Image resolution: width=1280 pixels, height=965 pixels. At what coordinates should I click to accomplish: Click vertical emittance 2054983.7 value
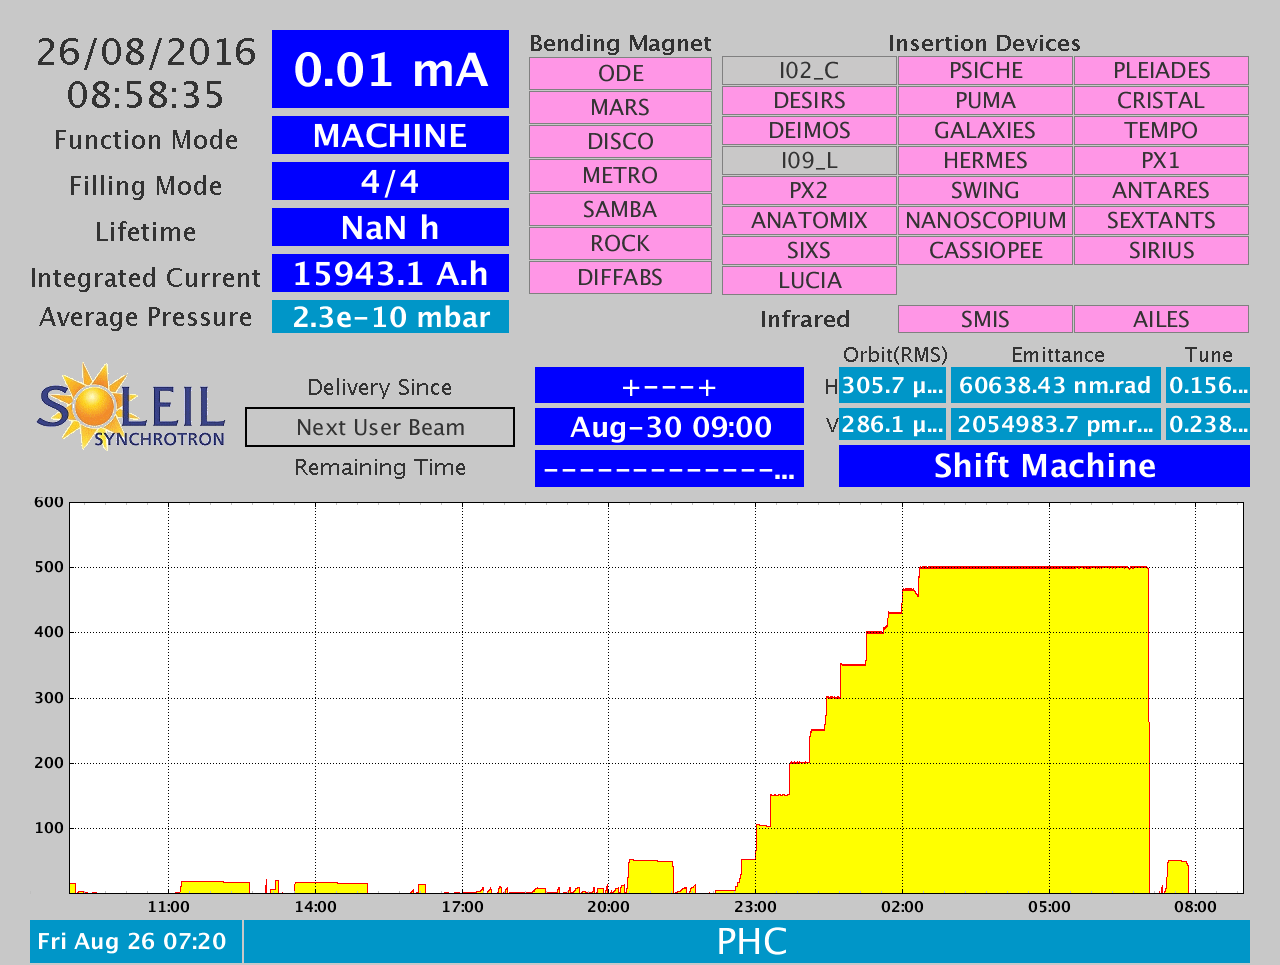pos(1056,424)
